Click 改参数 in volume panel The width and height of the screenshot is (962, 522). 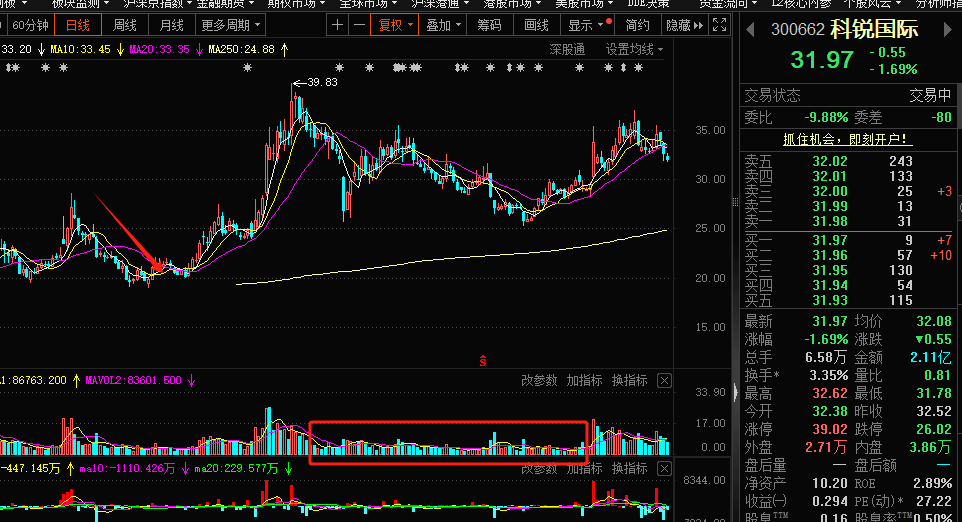tap(539, 380)
